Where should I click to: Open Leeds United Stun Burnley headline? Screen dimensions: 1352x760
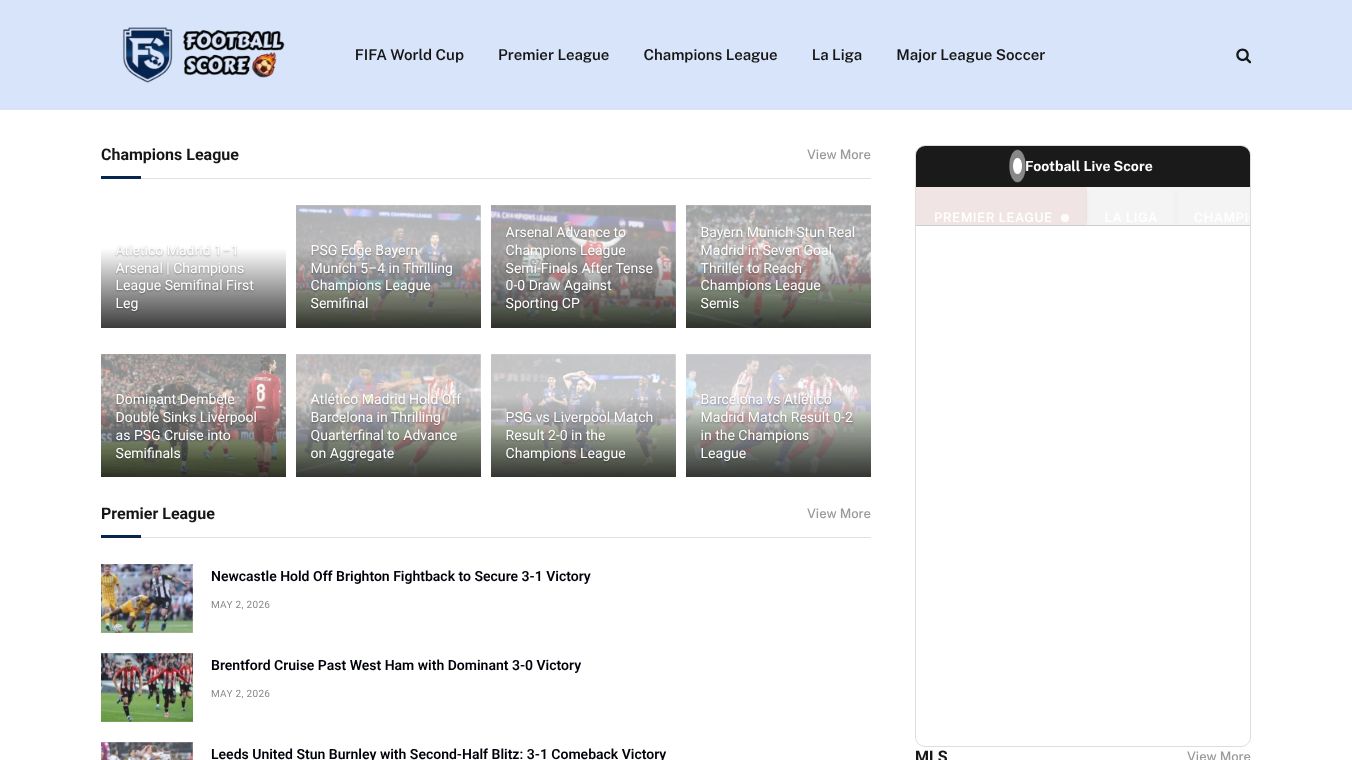tap(438, 753)
